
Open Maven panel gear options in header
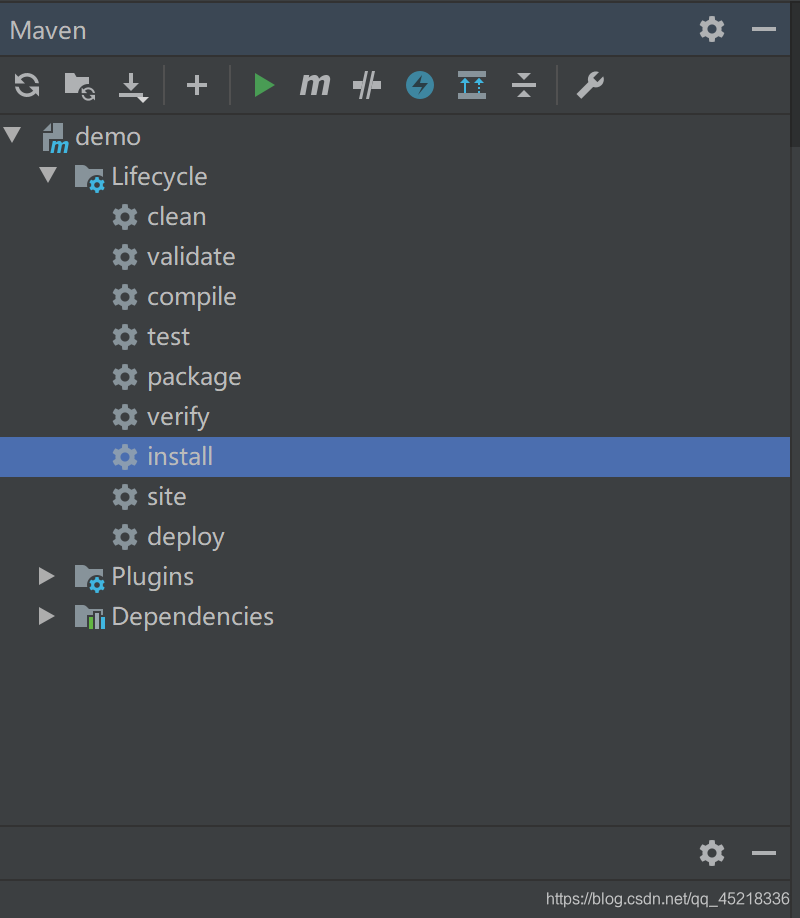click(712, 29)
